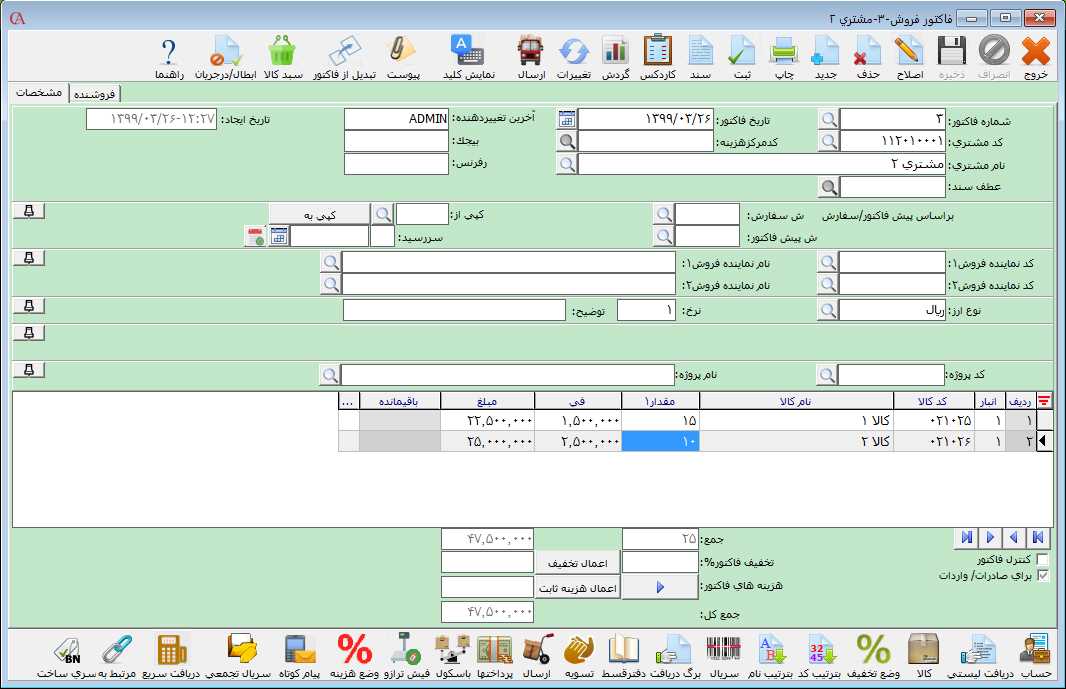Switch to the فروشنده tab
This screenshot has height=689, width=1066.
(94, 94)
